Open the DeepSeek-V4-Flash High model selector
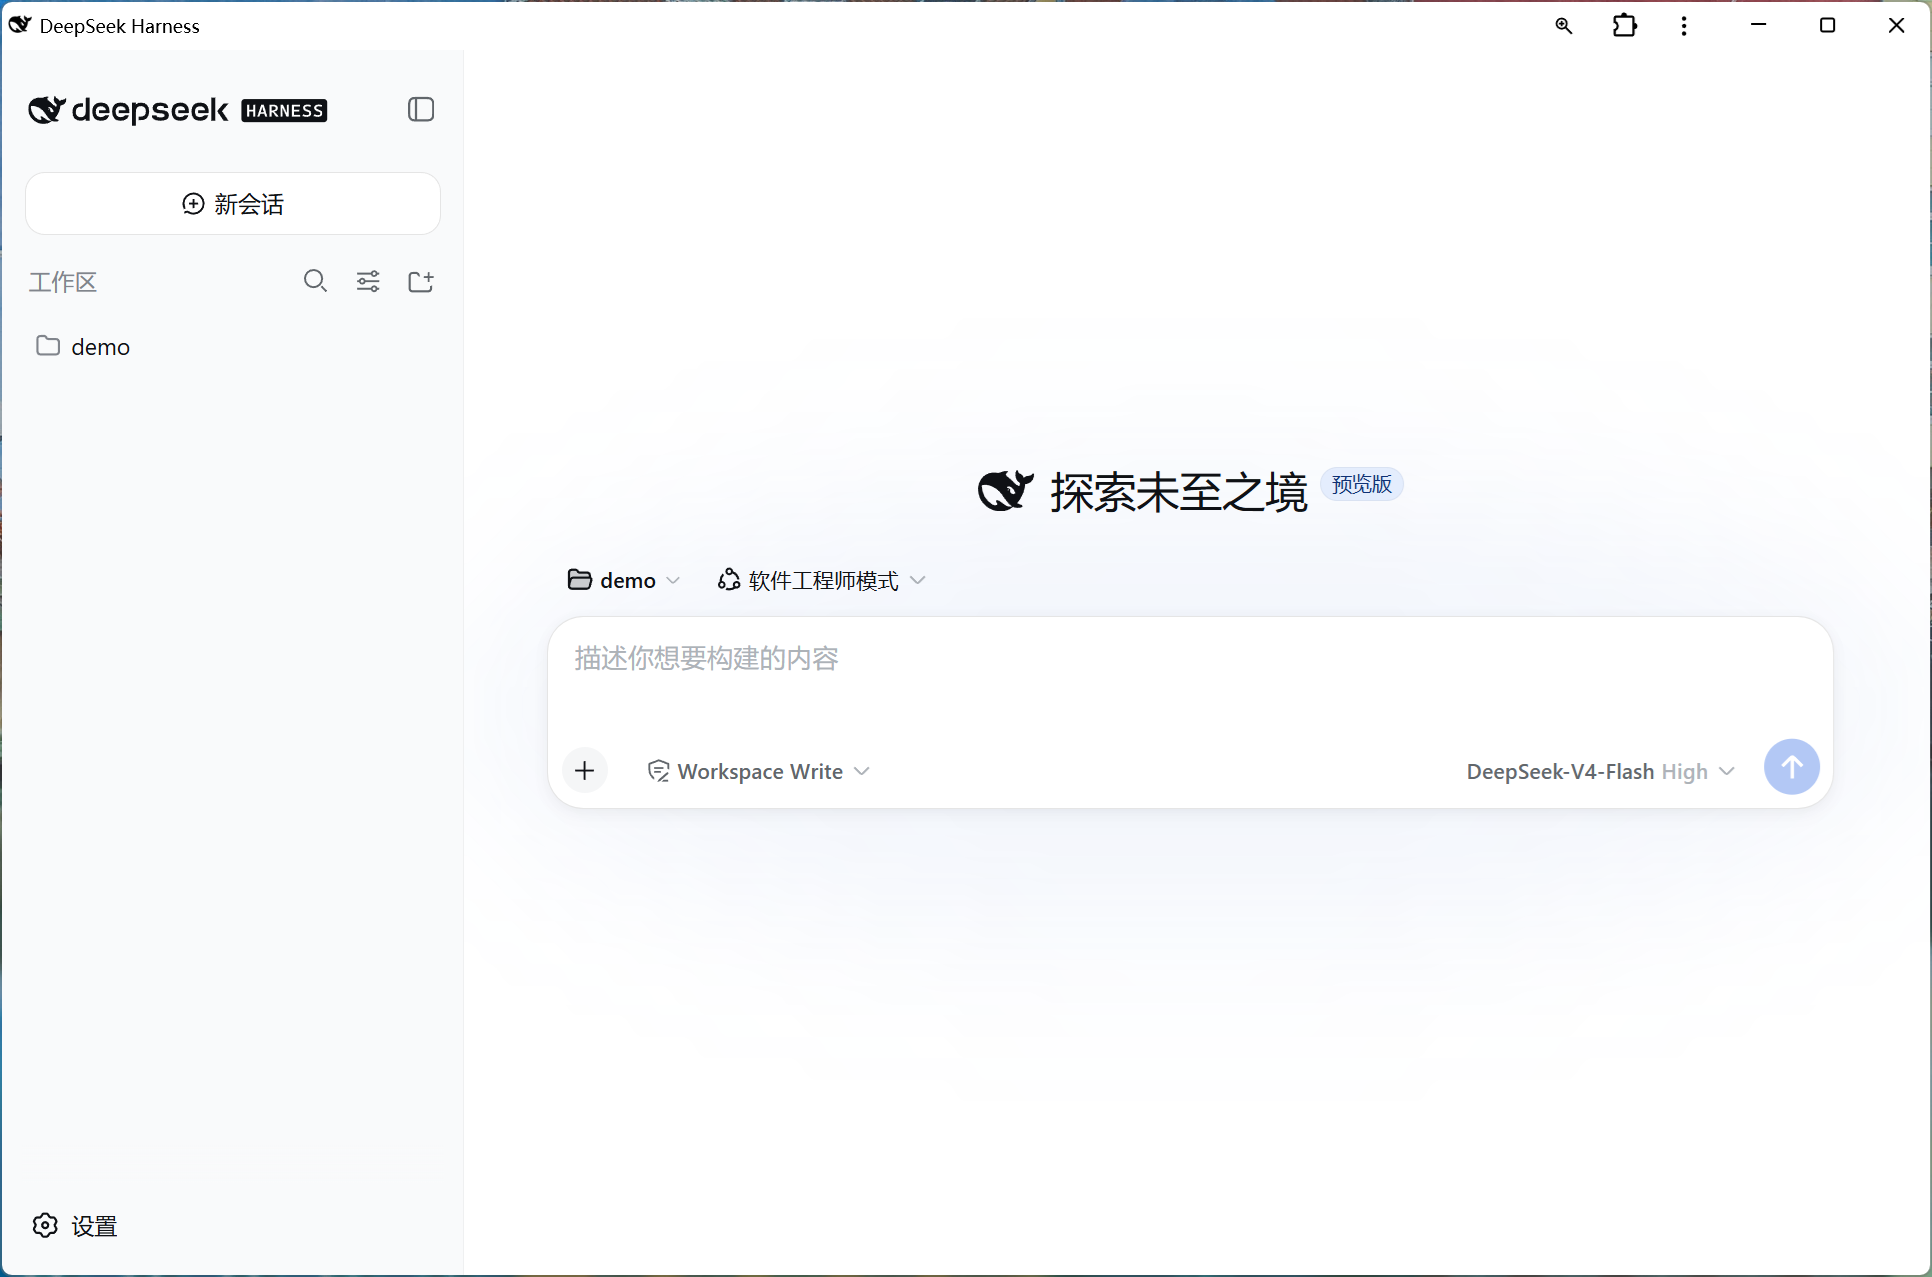 [1600, 771]
